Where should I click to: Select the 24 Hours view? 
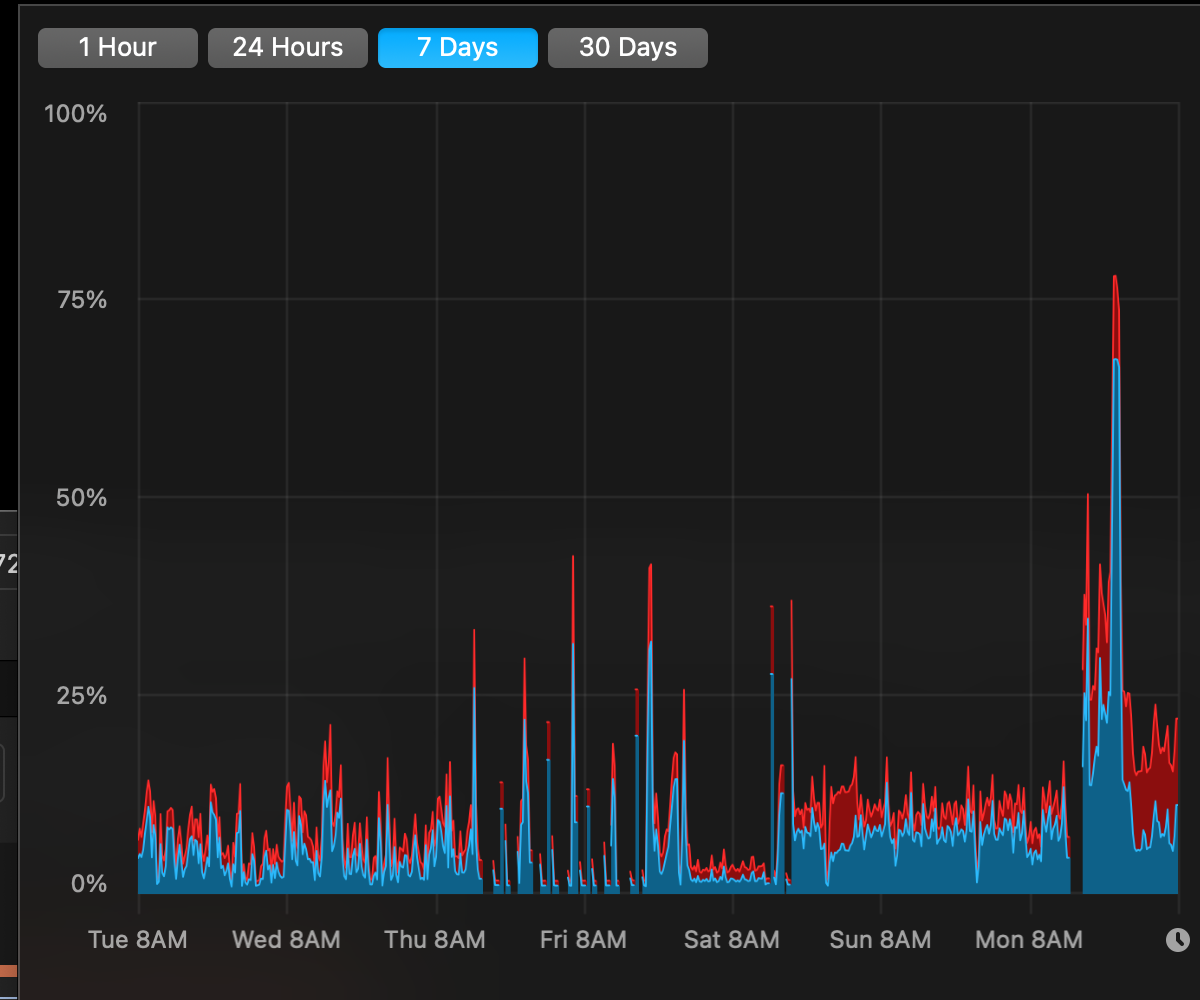pos(288,48)
